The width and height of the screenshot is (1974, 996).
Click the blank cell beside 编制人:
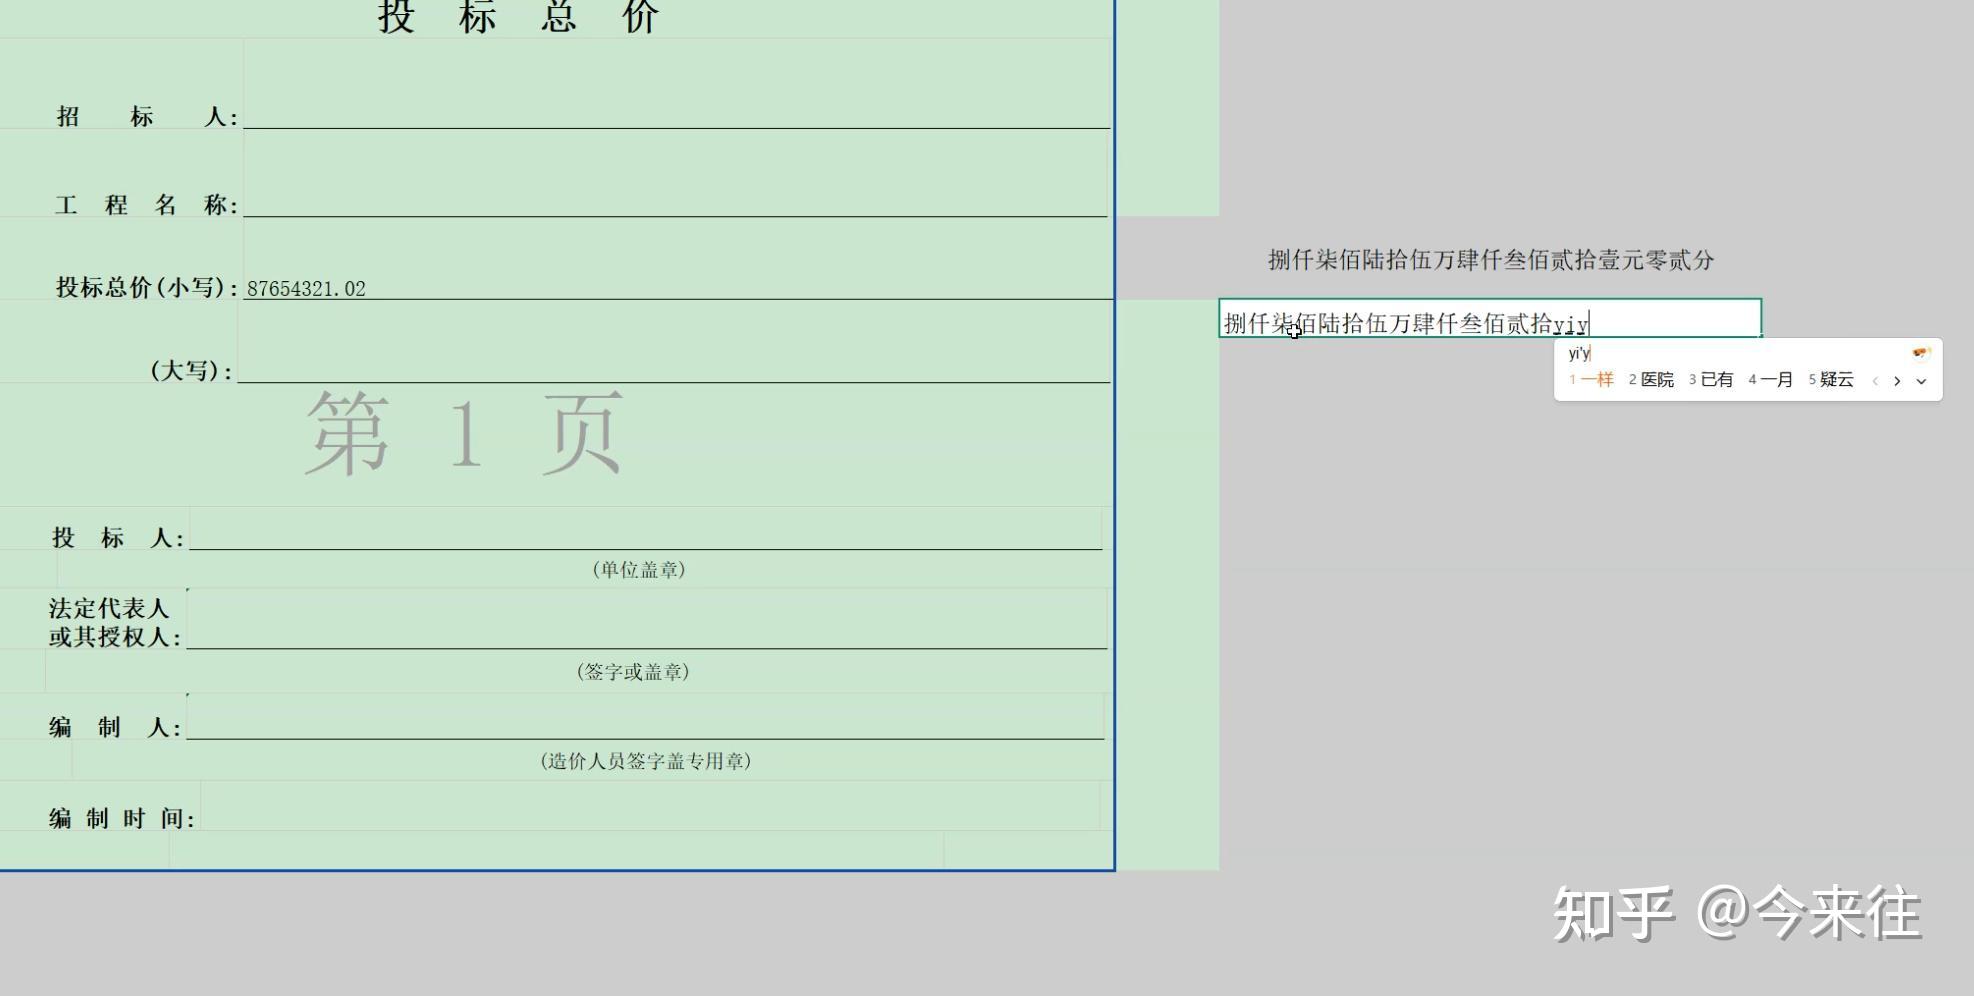(x=645, y=724)
